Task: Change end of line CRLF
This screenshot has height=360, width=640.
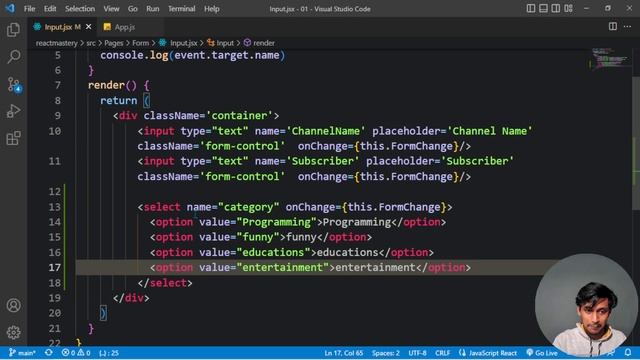Action: click(x=442, y=353)
